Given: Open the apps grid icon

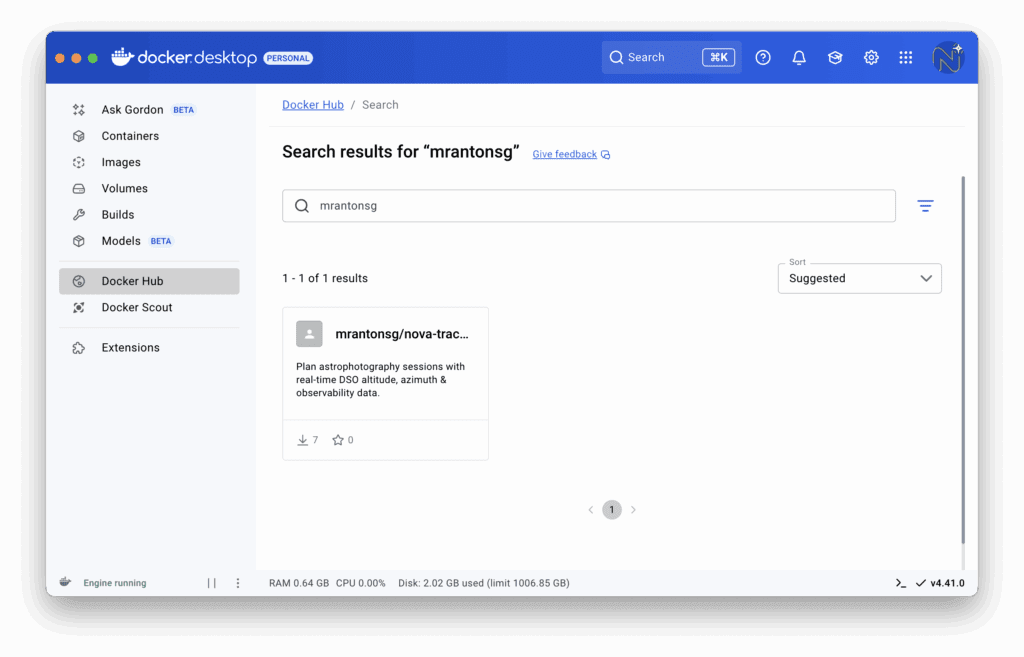Looking at the screenshot, I should (906, 57).
